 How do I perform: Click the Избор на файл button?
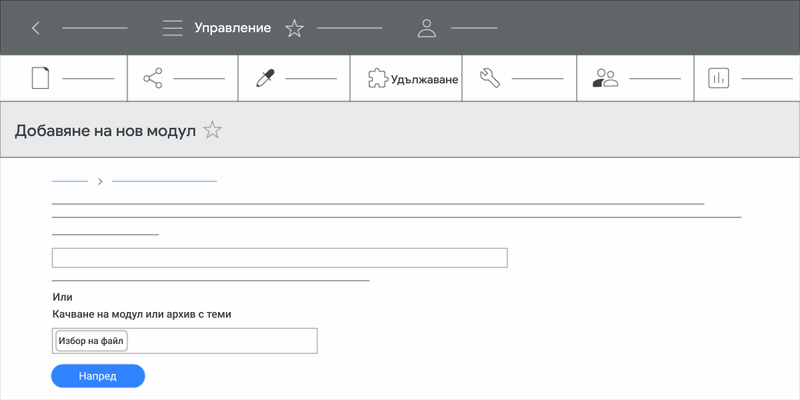click(91, 341)
